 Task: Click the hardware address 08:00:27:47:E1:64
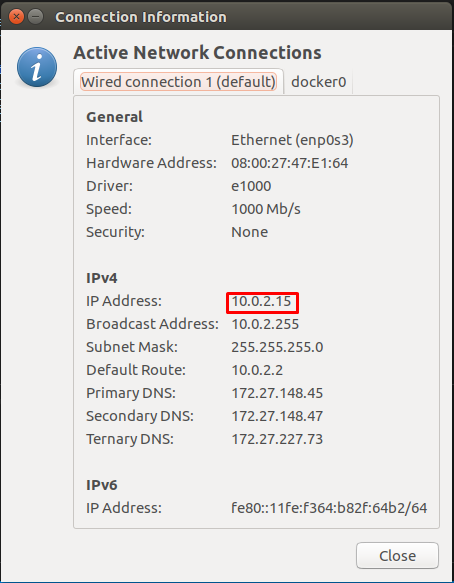(x=290, y=163)
